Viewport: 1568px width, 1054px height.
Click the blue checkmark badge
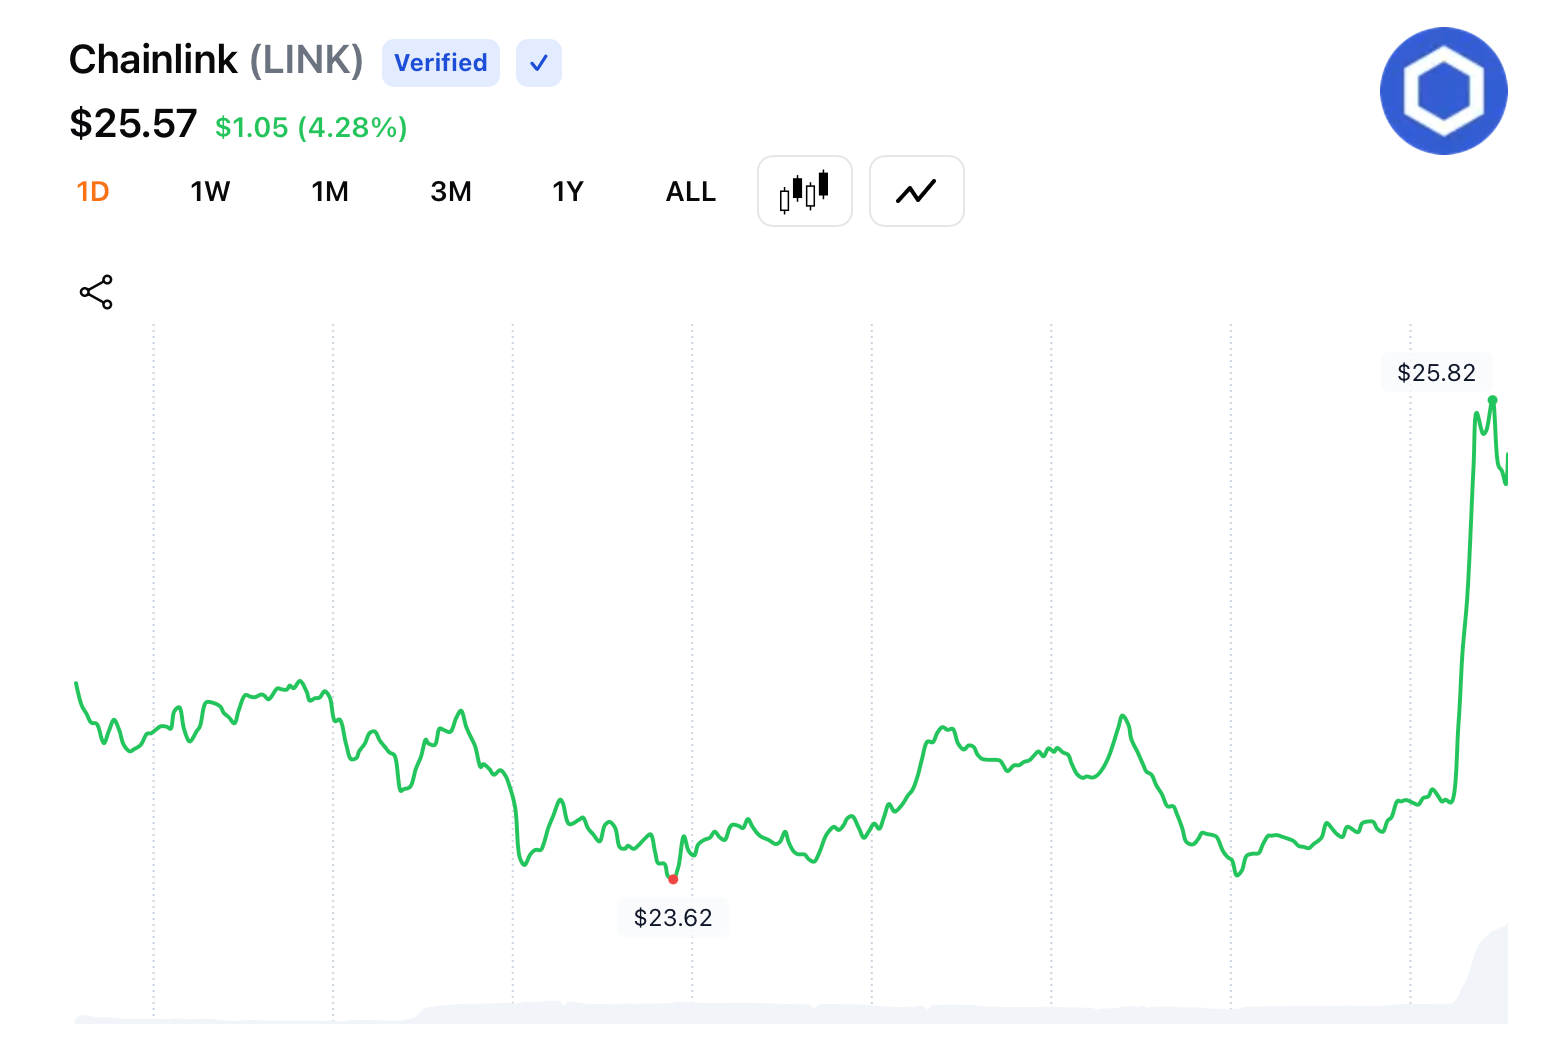tap(539, 63)
